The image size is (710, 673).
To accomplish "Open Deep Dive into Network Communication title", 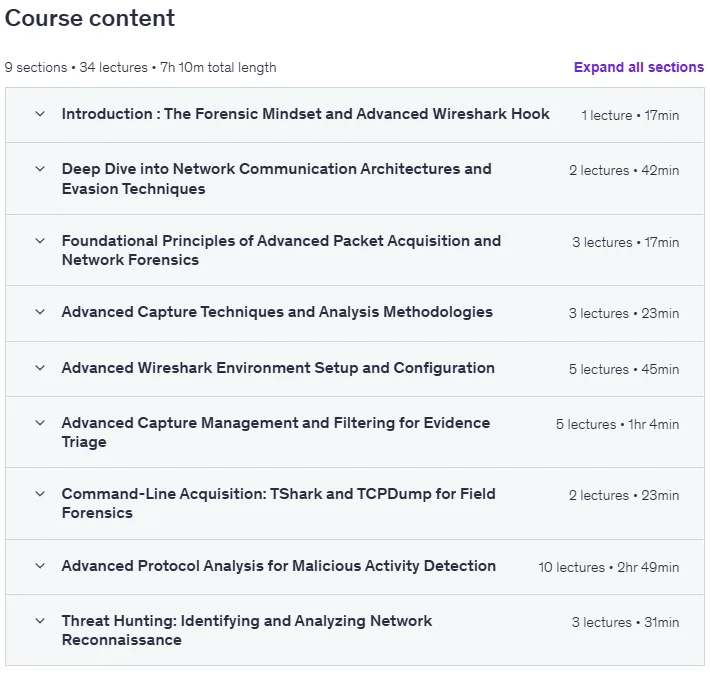I will pyautogui.click(x=277, y=178).
